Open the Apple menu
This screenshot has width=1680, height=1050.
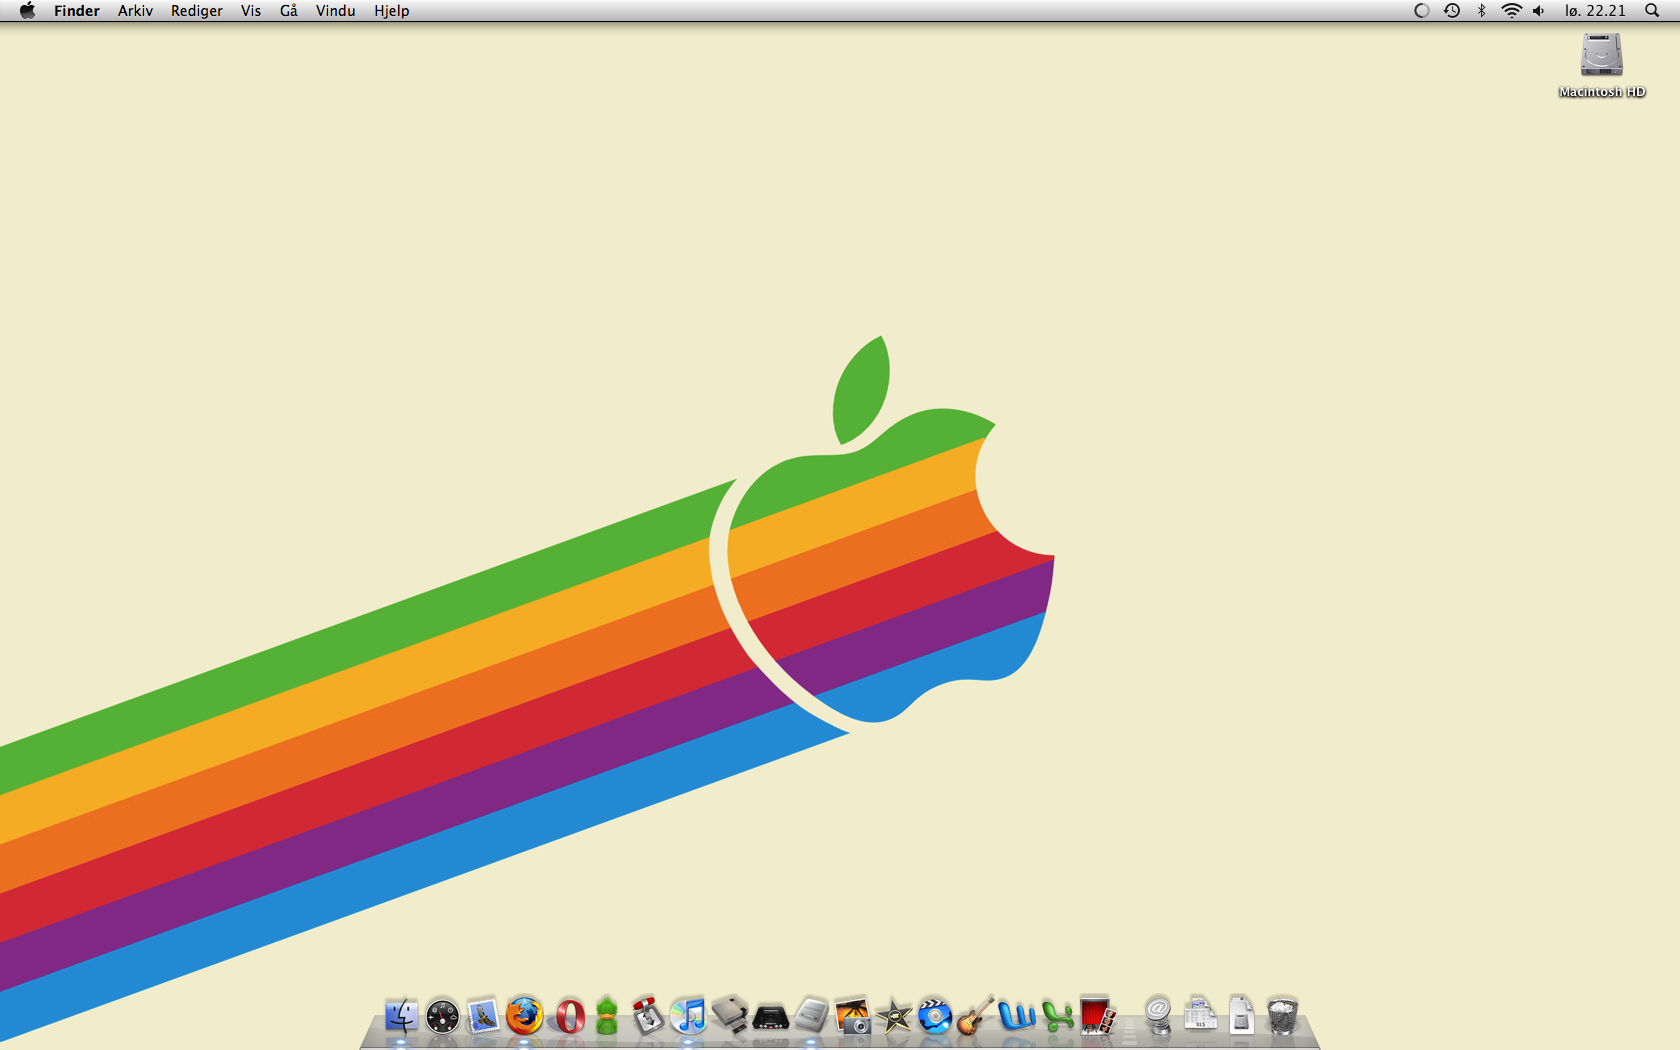coord(27,11)
